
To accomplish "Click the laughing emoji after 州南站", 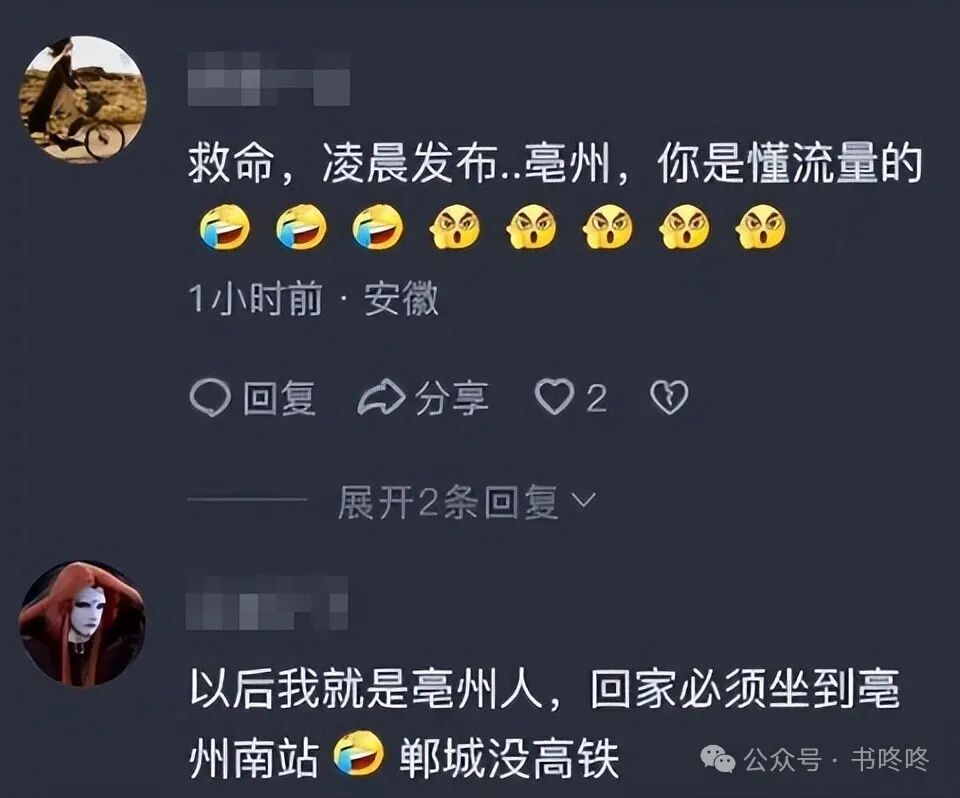I will (x=359, y=755).
